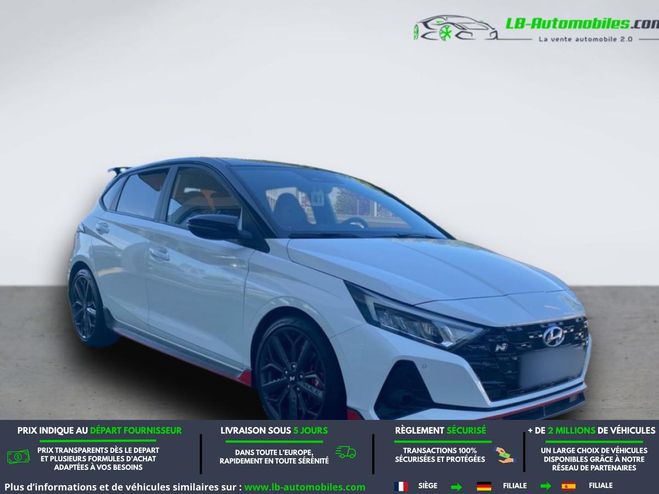Click 'LIVRAISON SOUS 5 JOURS' heading
The image size is (659, 494).
point(274,431)
